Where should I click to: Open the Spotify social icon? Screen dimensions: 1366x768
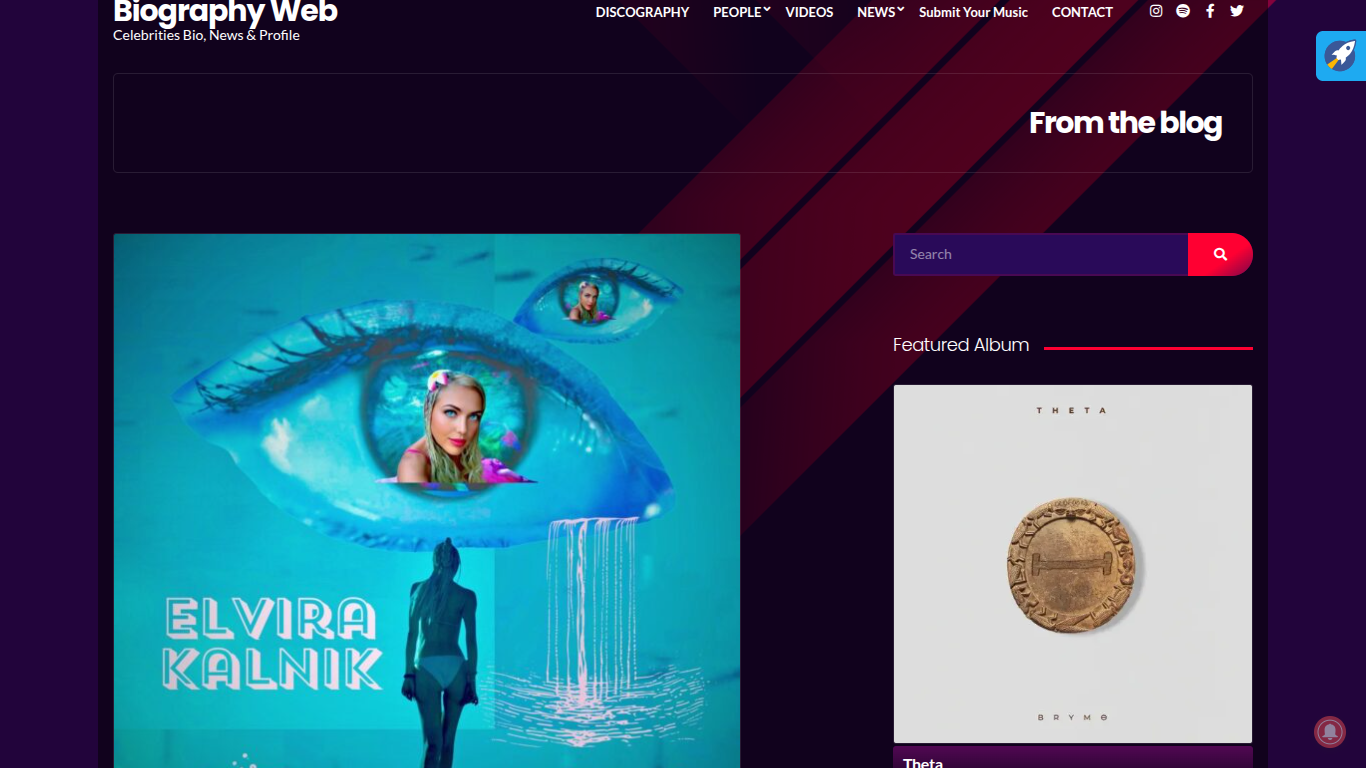tap(1183, 11)
